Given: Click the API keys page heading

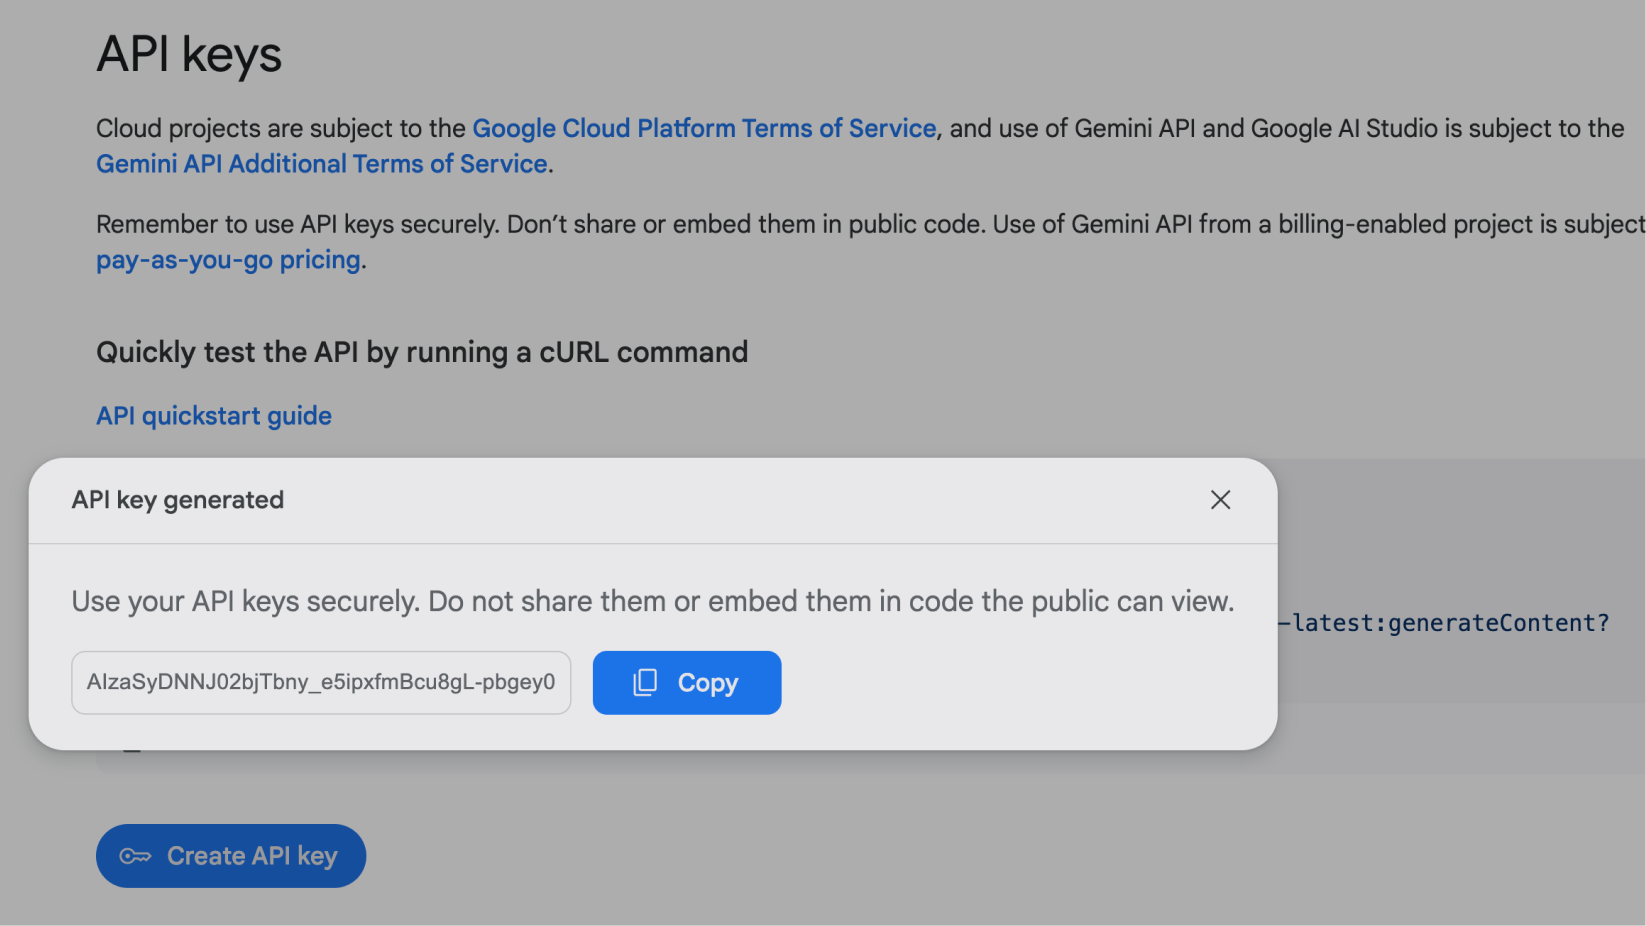Looking at the screenshot, I should (189, 54).
